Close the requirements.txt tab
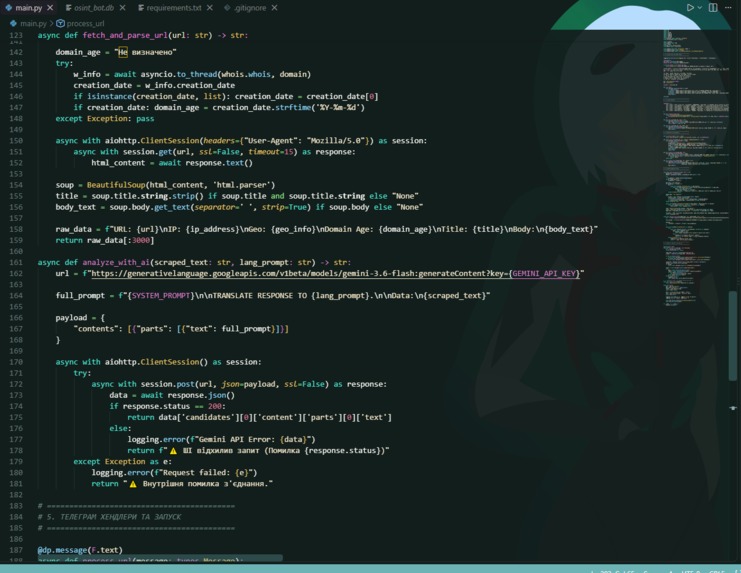 coord(210,8)
